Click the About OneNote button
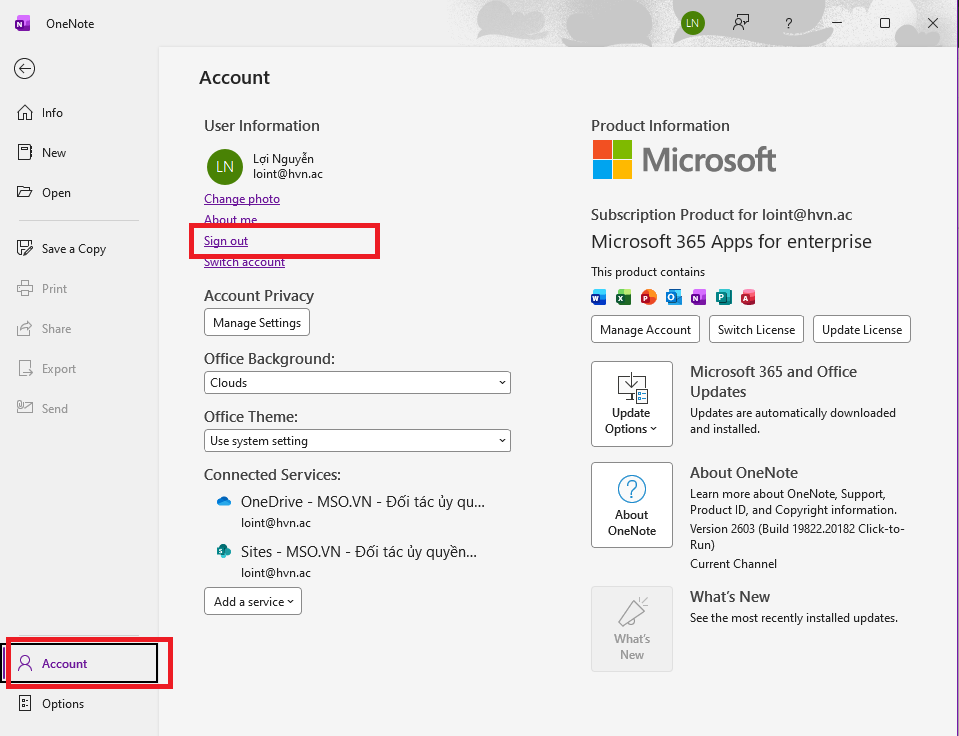959x736 pixels. [632, 505]
